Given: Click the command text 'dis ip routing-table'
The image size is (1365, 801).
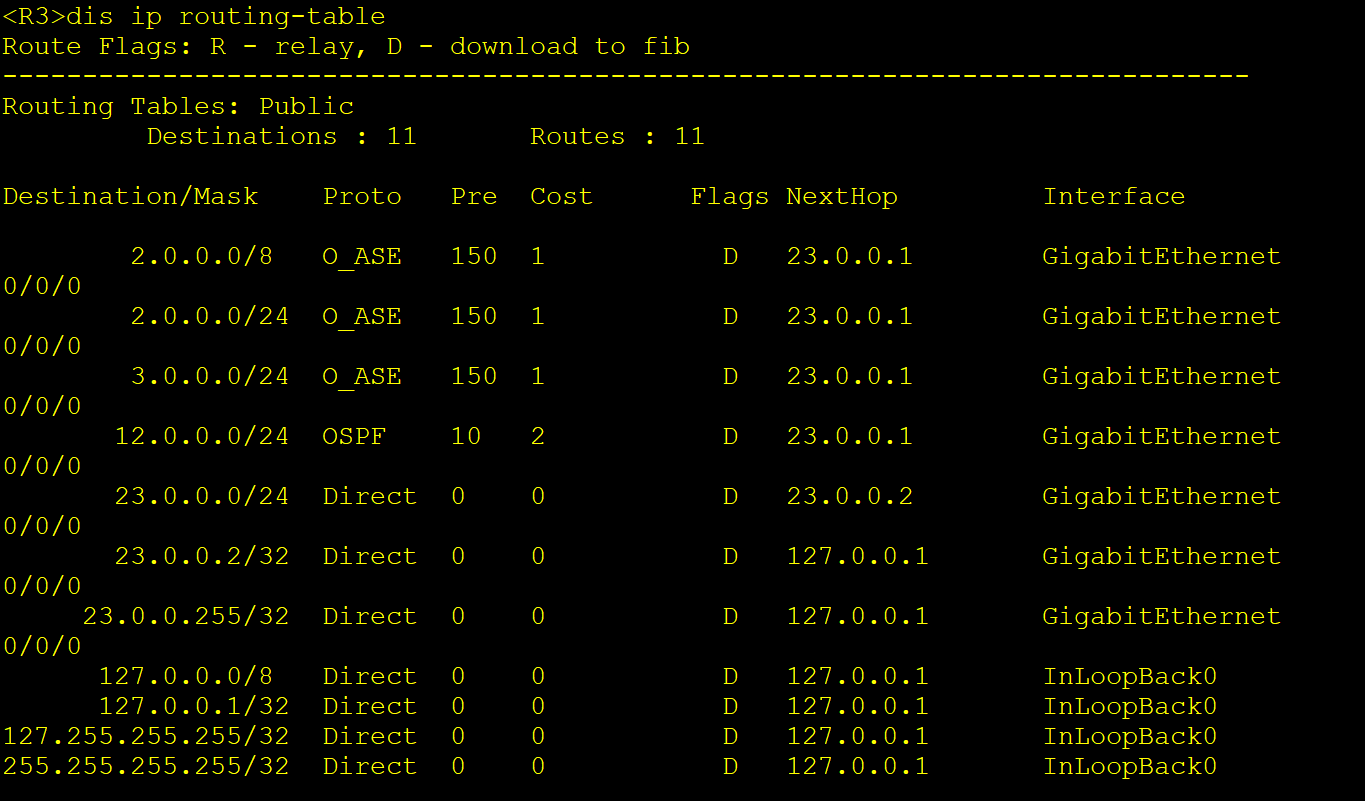Looking at the screenshot, I should 226,17.
